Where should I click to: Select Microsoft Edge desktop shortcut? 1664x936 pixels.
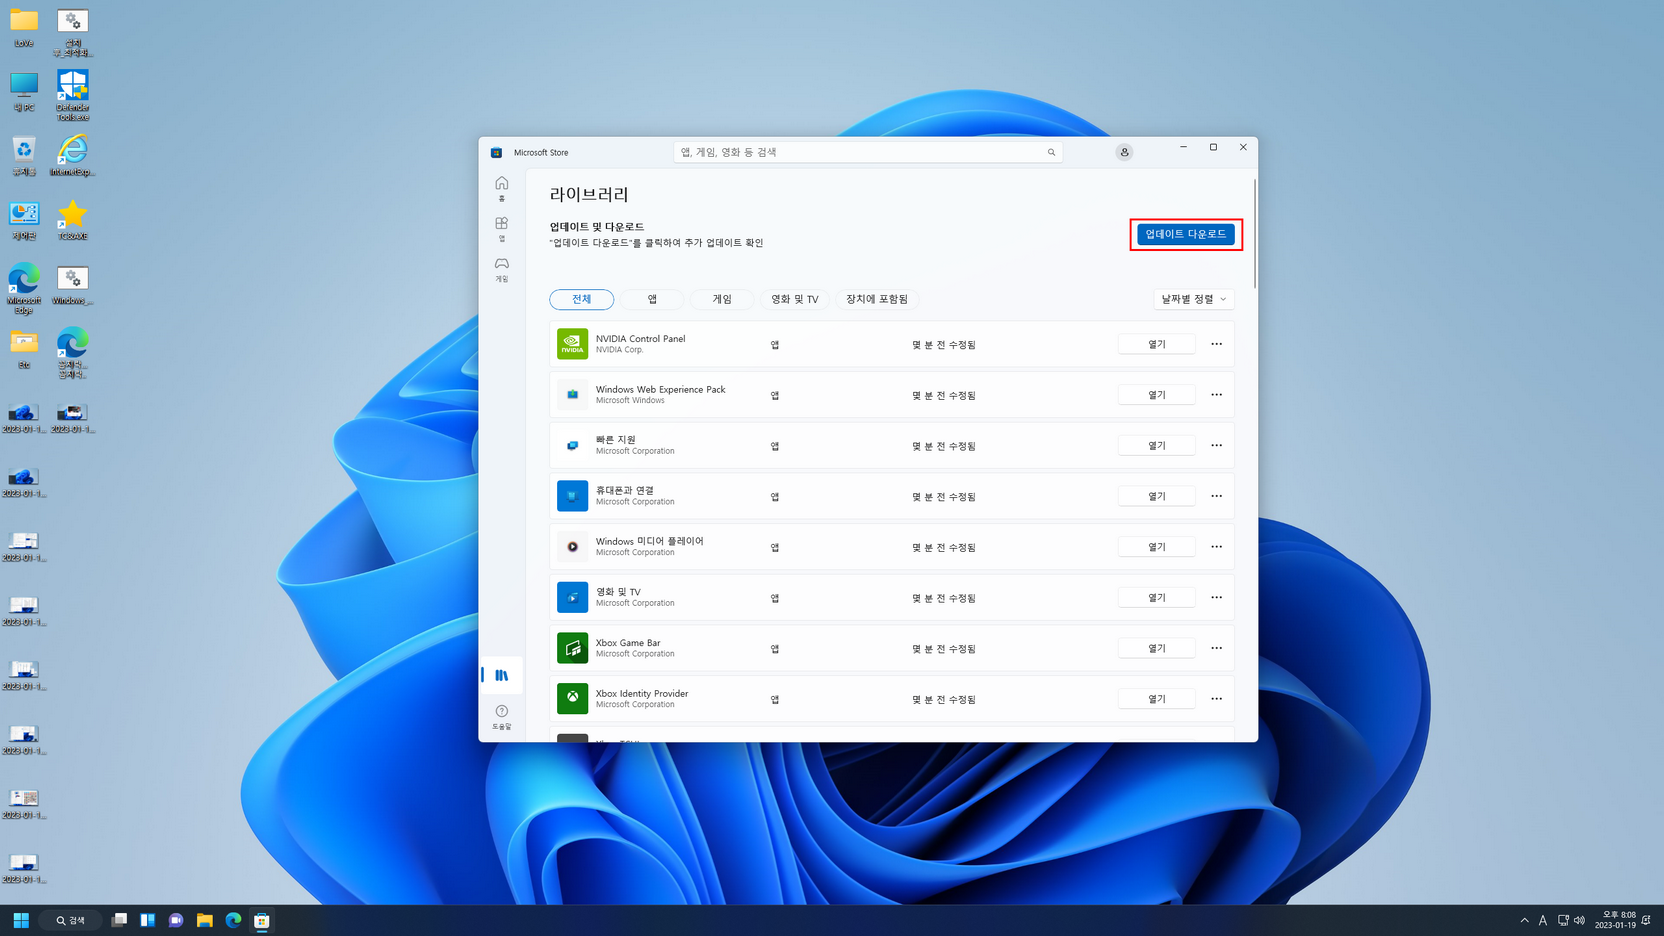point(24,290)
